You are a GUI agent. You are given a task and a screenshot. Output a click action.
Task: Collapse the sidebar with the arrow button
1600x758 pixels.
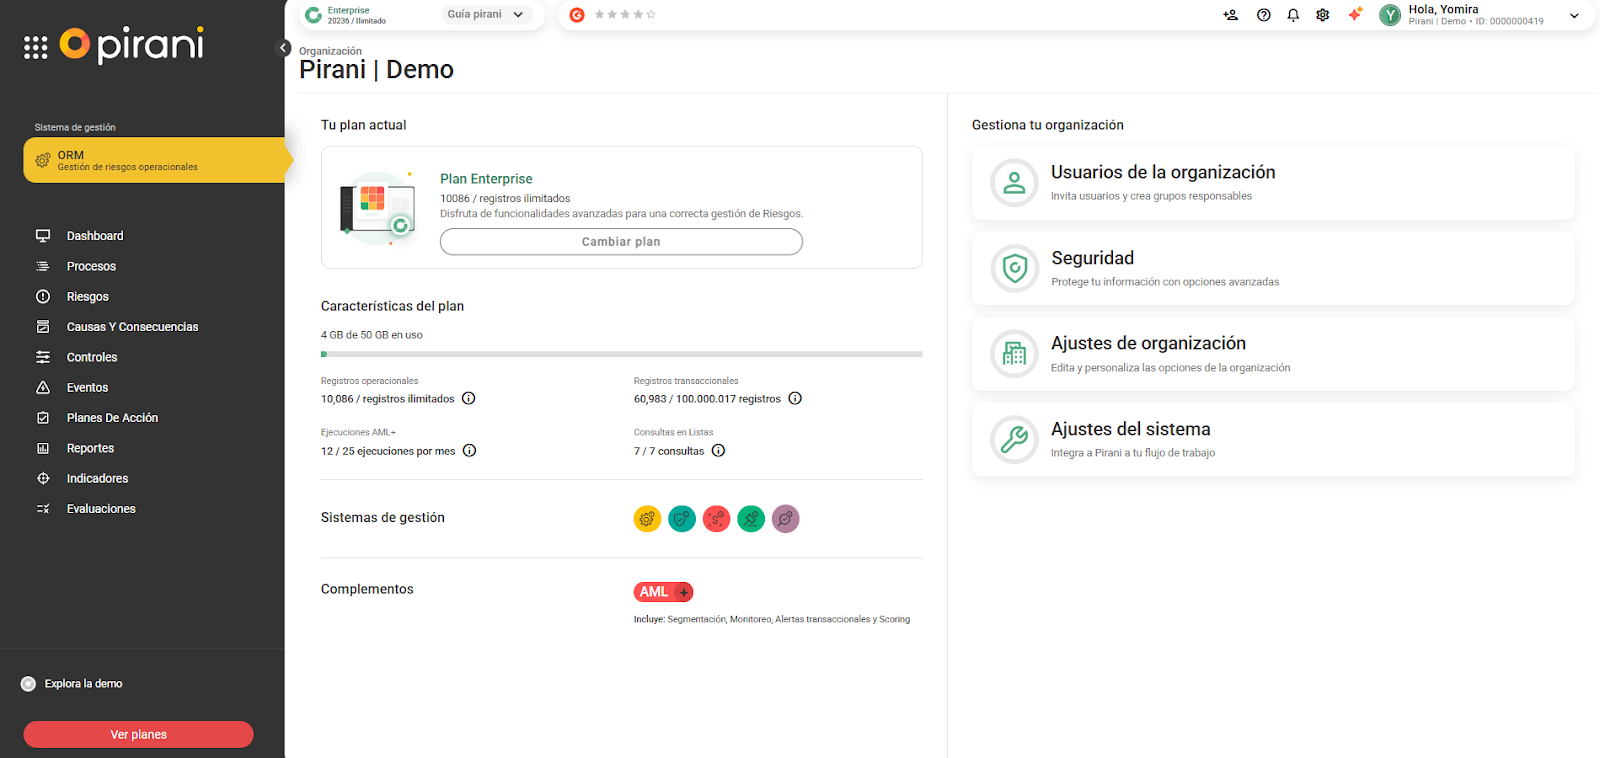click(x=283, y=48)
